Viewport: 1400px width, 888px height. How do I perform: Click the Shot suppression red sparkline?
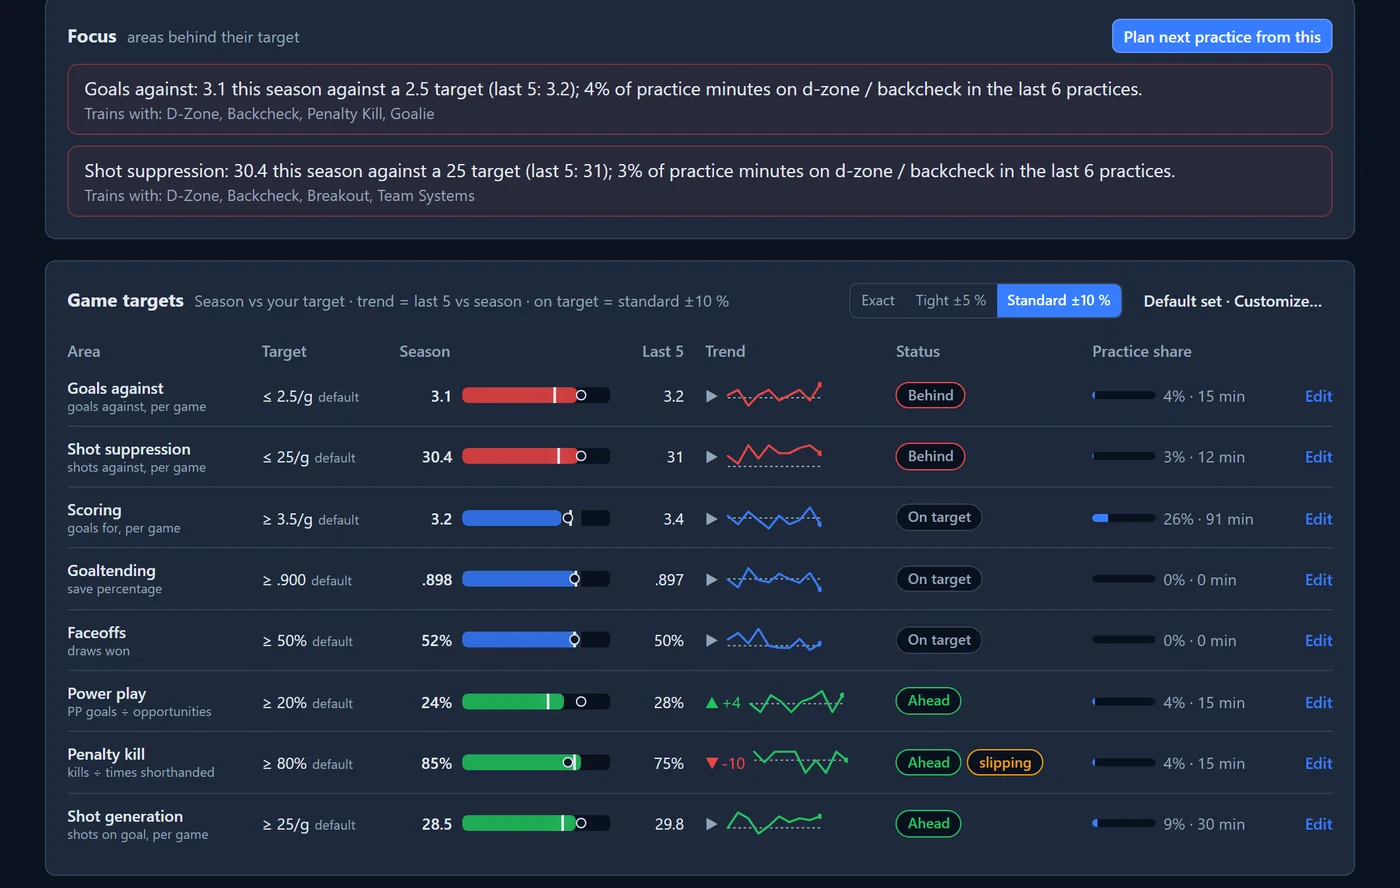774,455
